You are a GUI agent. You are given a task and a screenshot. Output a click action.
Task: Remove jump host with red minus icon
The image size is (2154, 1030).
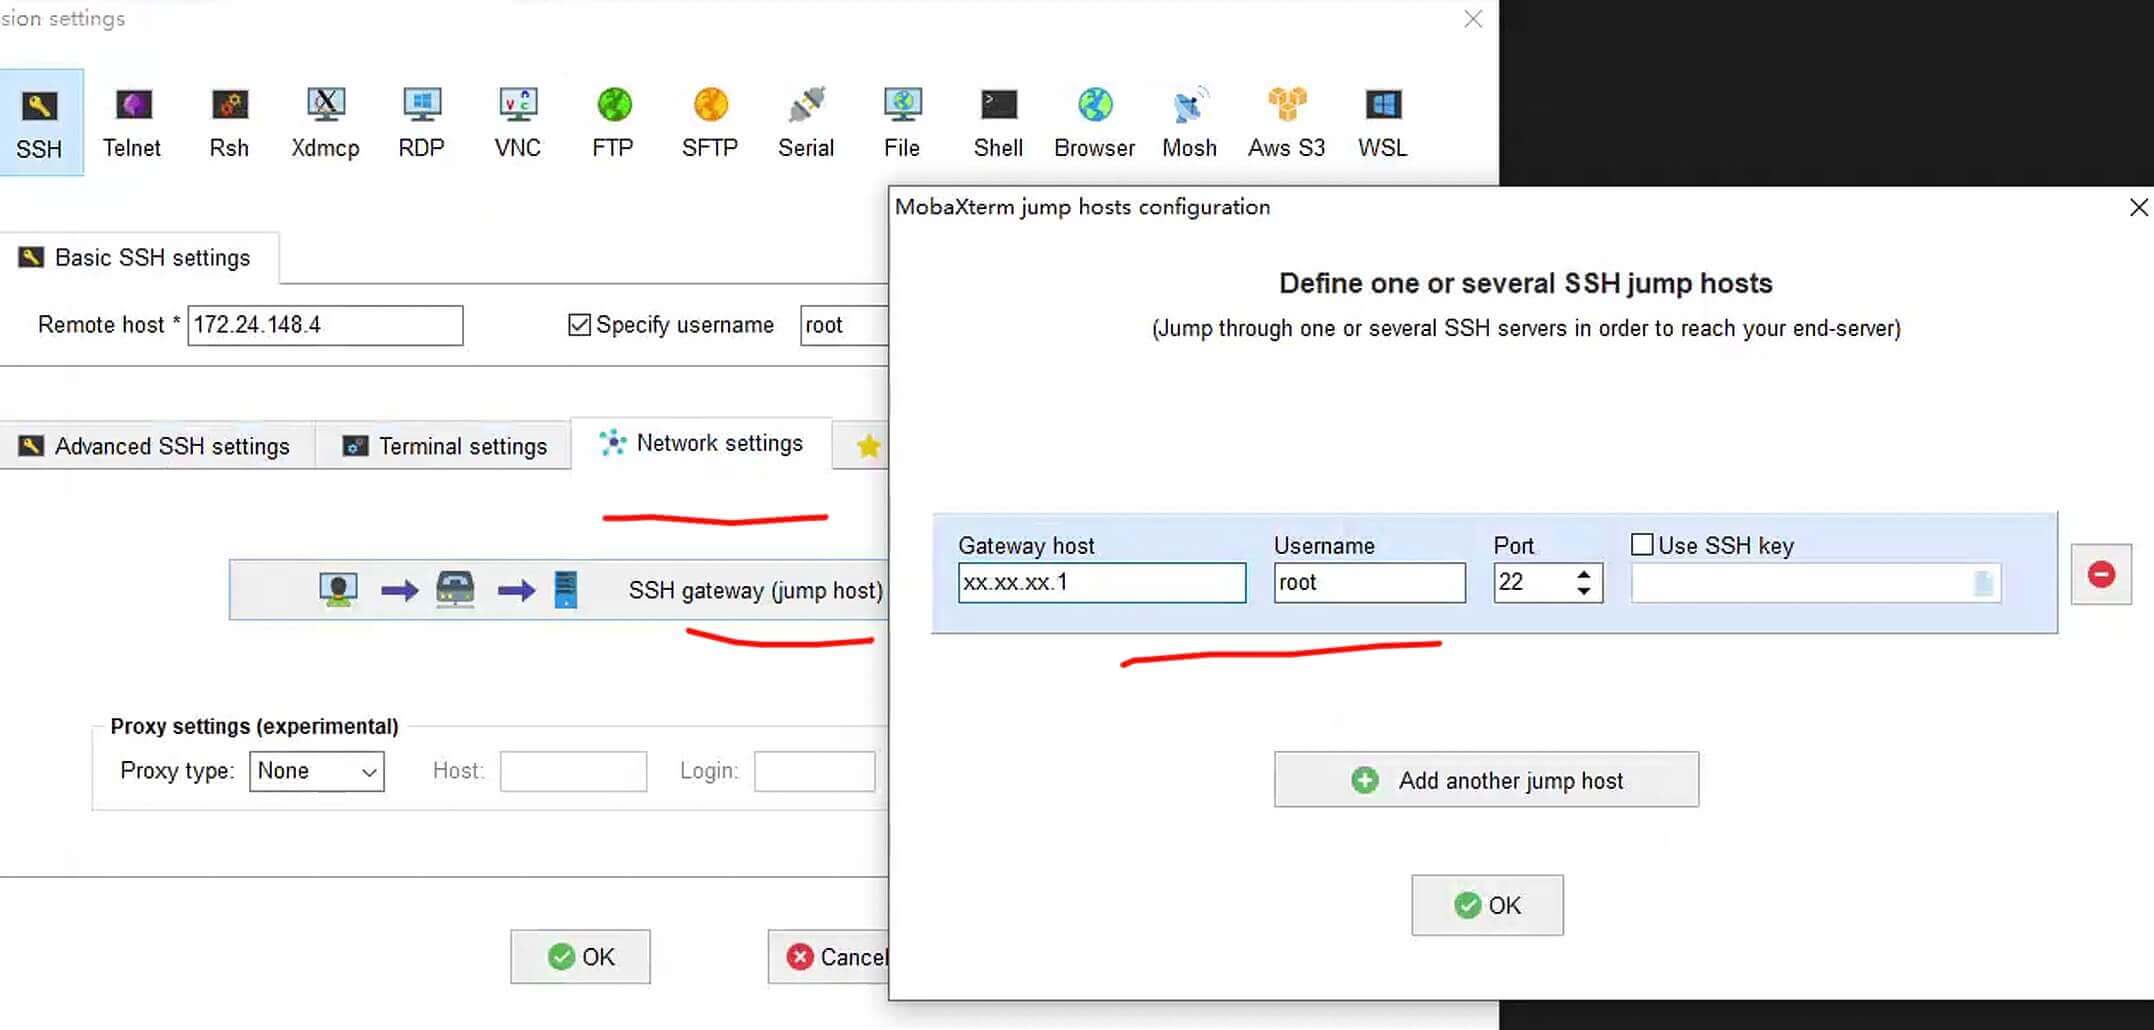(x=2101, y=574)
